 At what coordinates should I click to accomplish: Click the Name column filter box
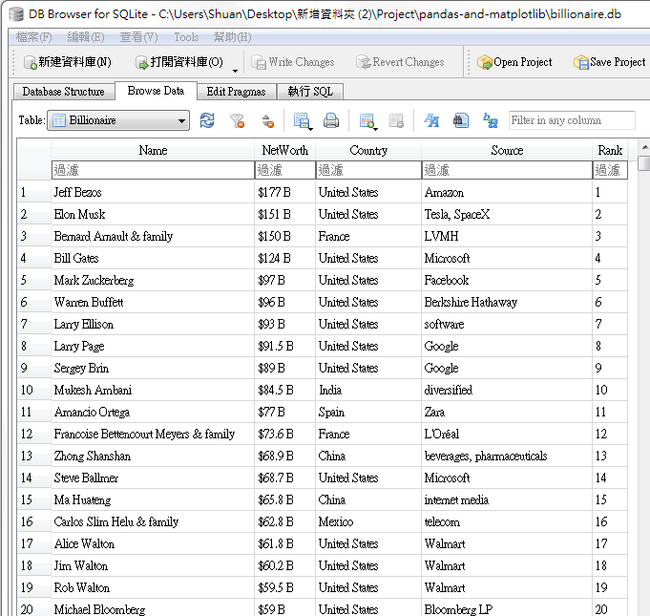click(x=152, y=171)
